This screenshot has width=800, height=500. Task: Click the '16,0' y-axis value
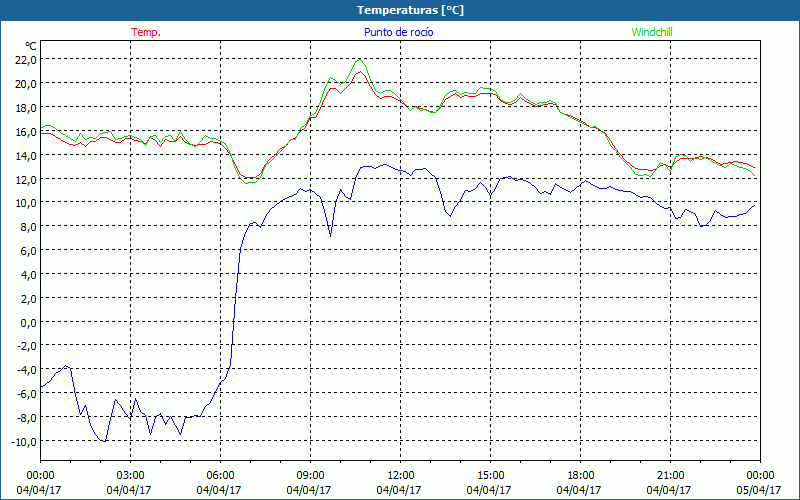pyautogui.click(x=27, y=132)
